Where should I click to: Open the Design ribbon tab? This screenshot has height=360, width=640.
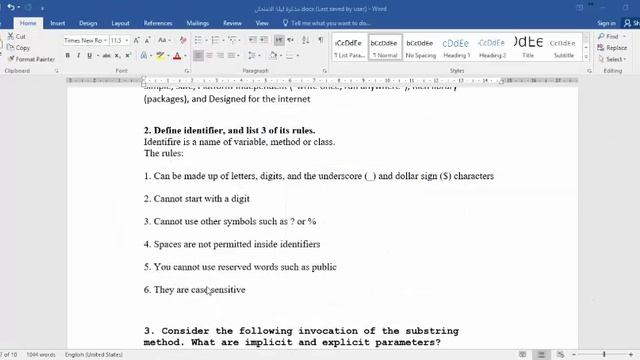click(x=88, y=23)
